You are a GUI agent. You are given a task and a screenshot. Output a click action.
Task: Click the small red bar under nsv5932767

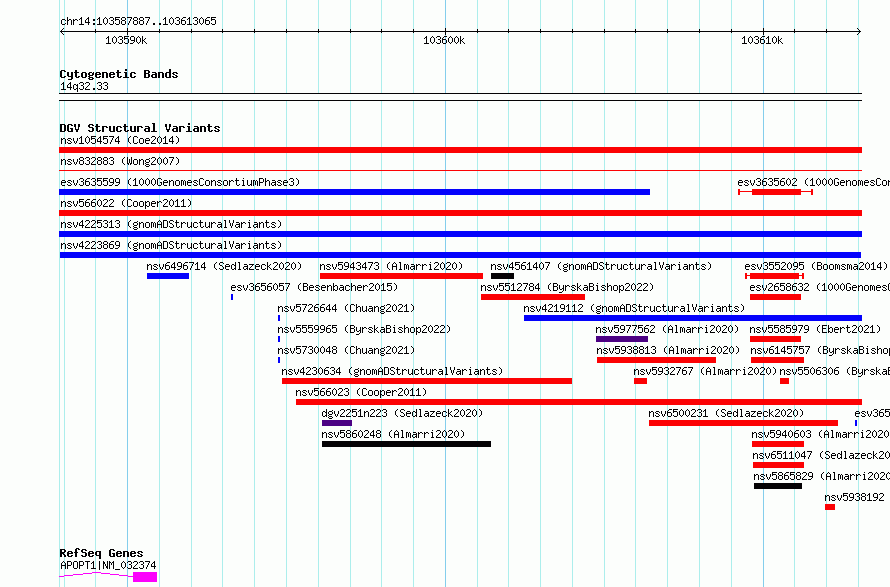(640, 381)
